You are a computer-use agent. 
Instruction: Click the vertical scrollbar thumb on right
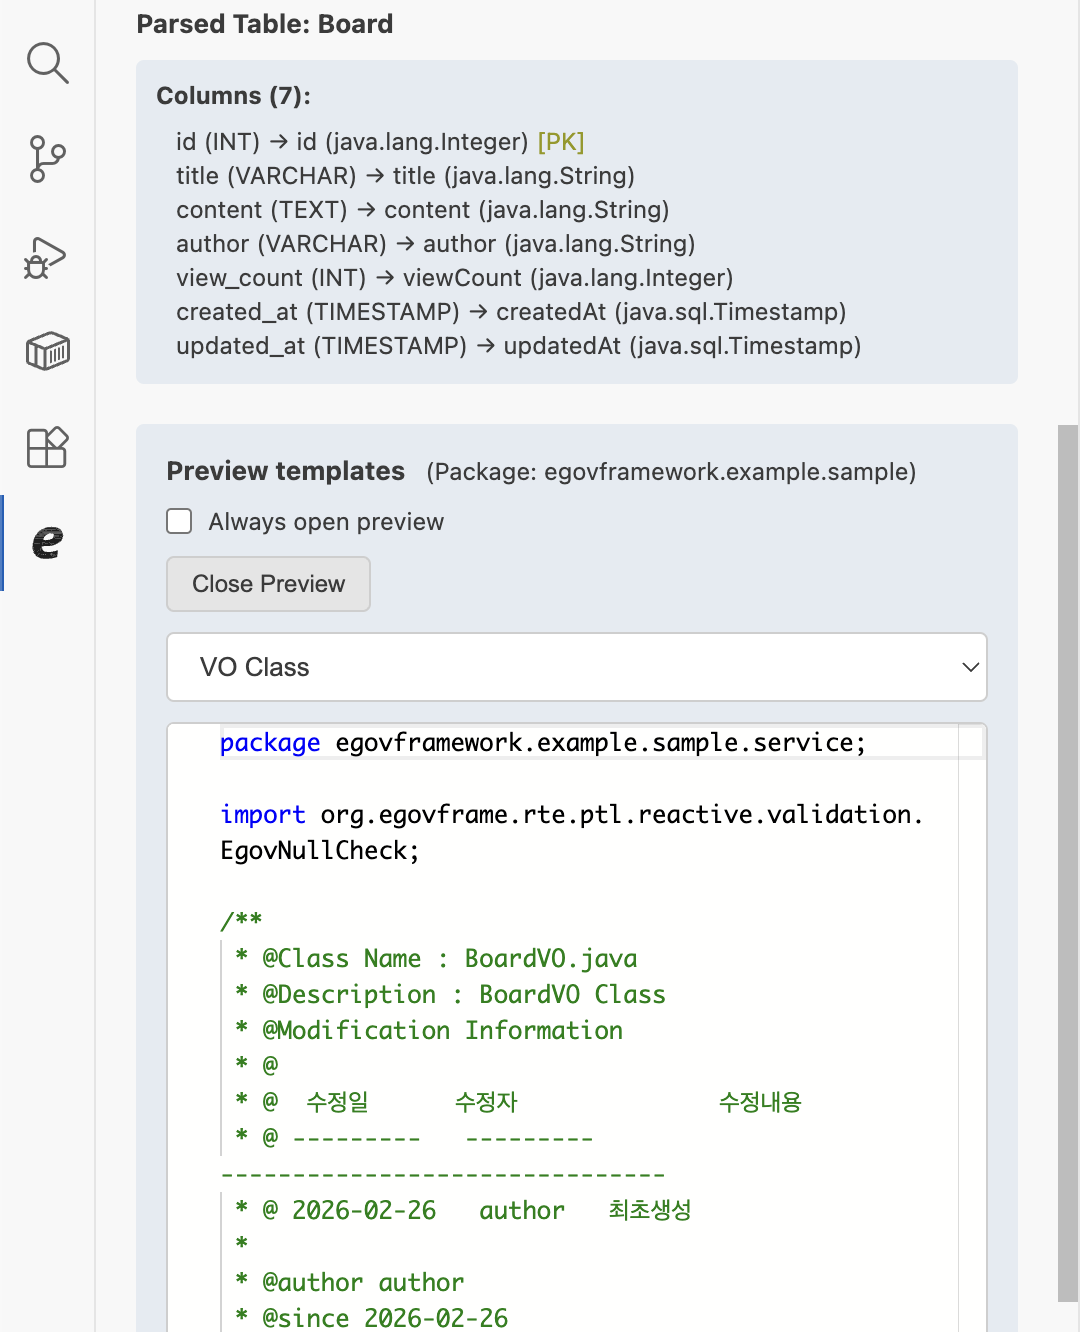pyautogui.click(x=1067, y=860)
